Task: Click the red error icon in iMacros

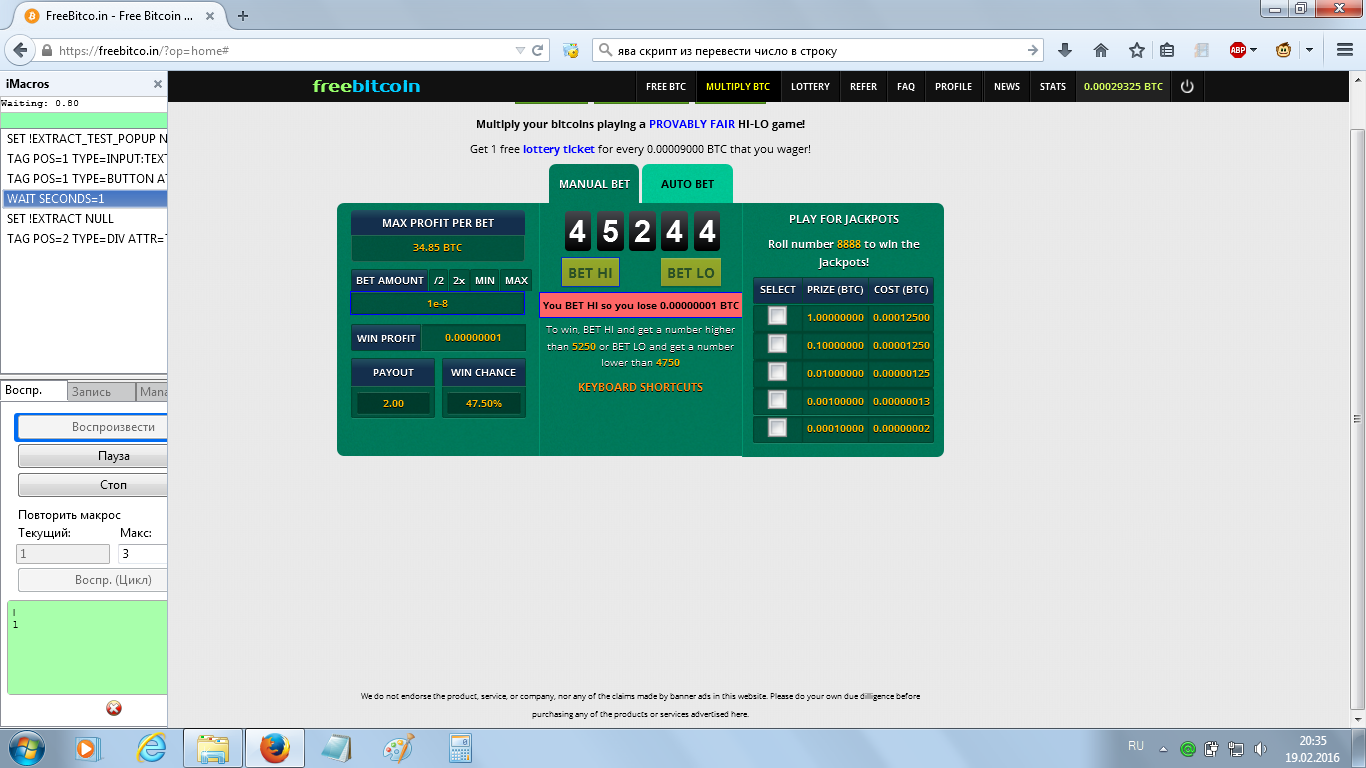Action: coord(114,708)
